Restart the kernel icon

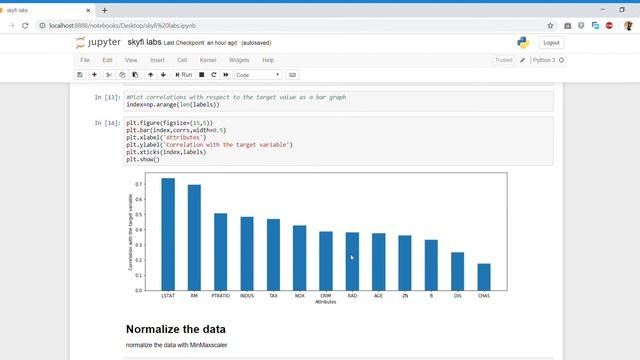[213, 75]
